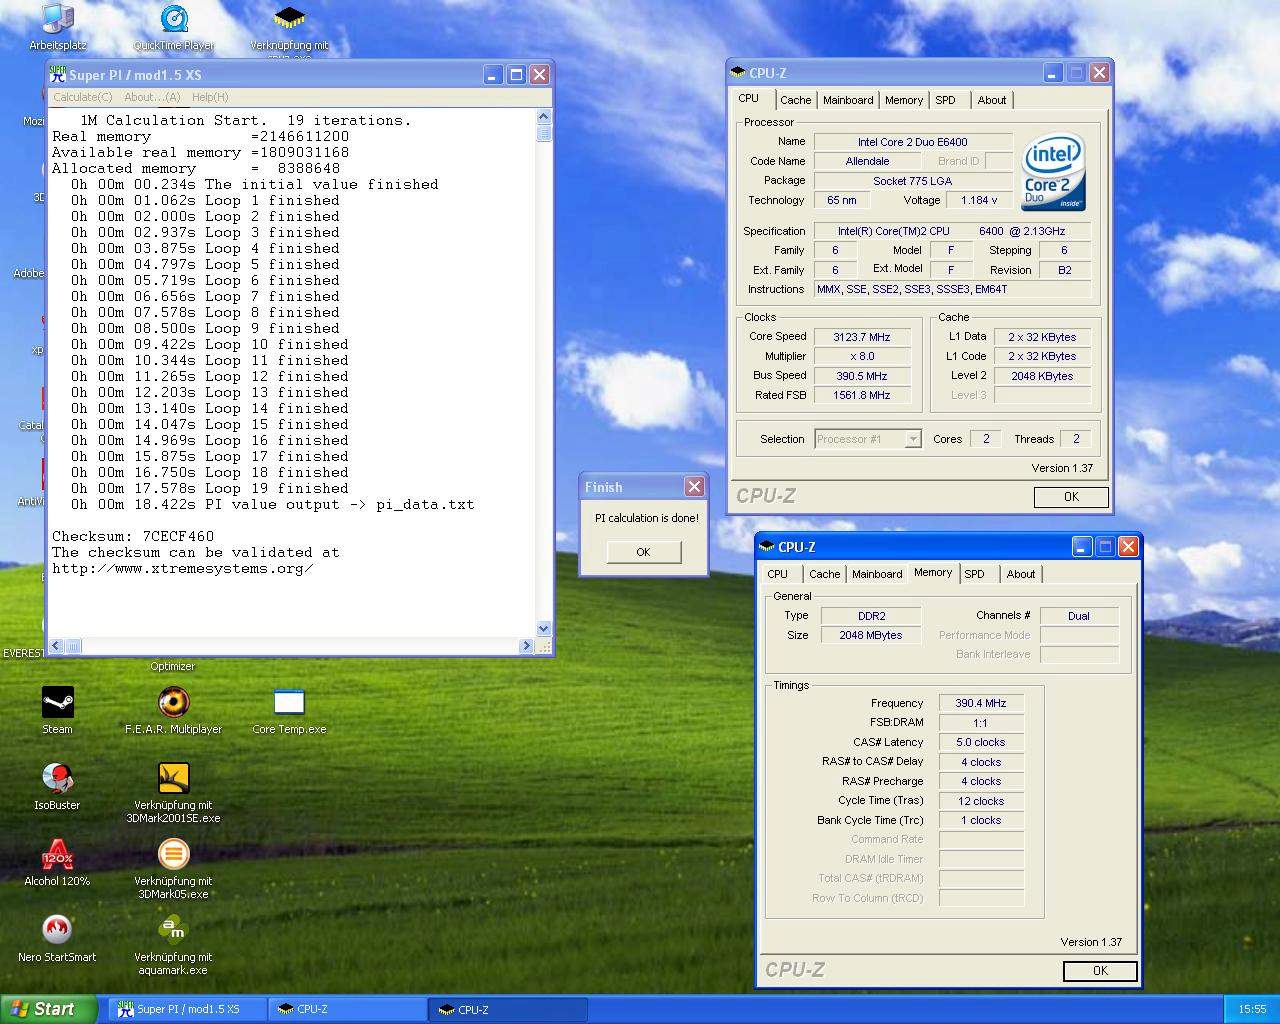The image size is (1280, 1024).
Task: Click the memory Size value 2048 MBytes
Action: coord(871,635)
